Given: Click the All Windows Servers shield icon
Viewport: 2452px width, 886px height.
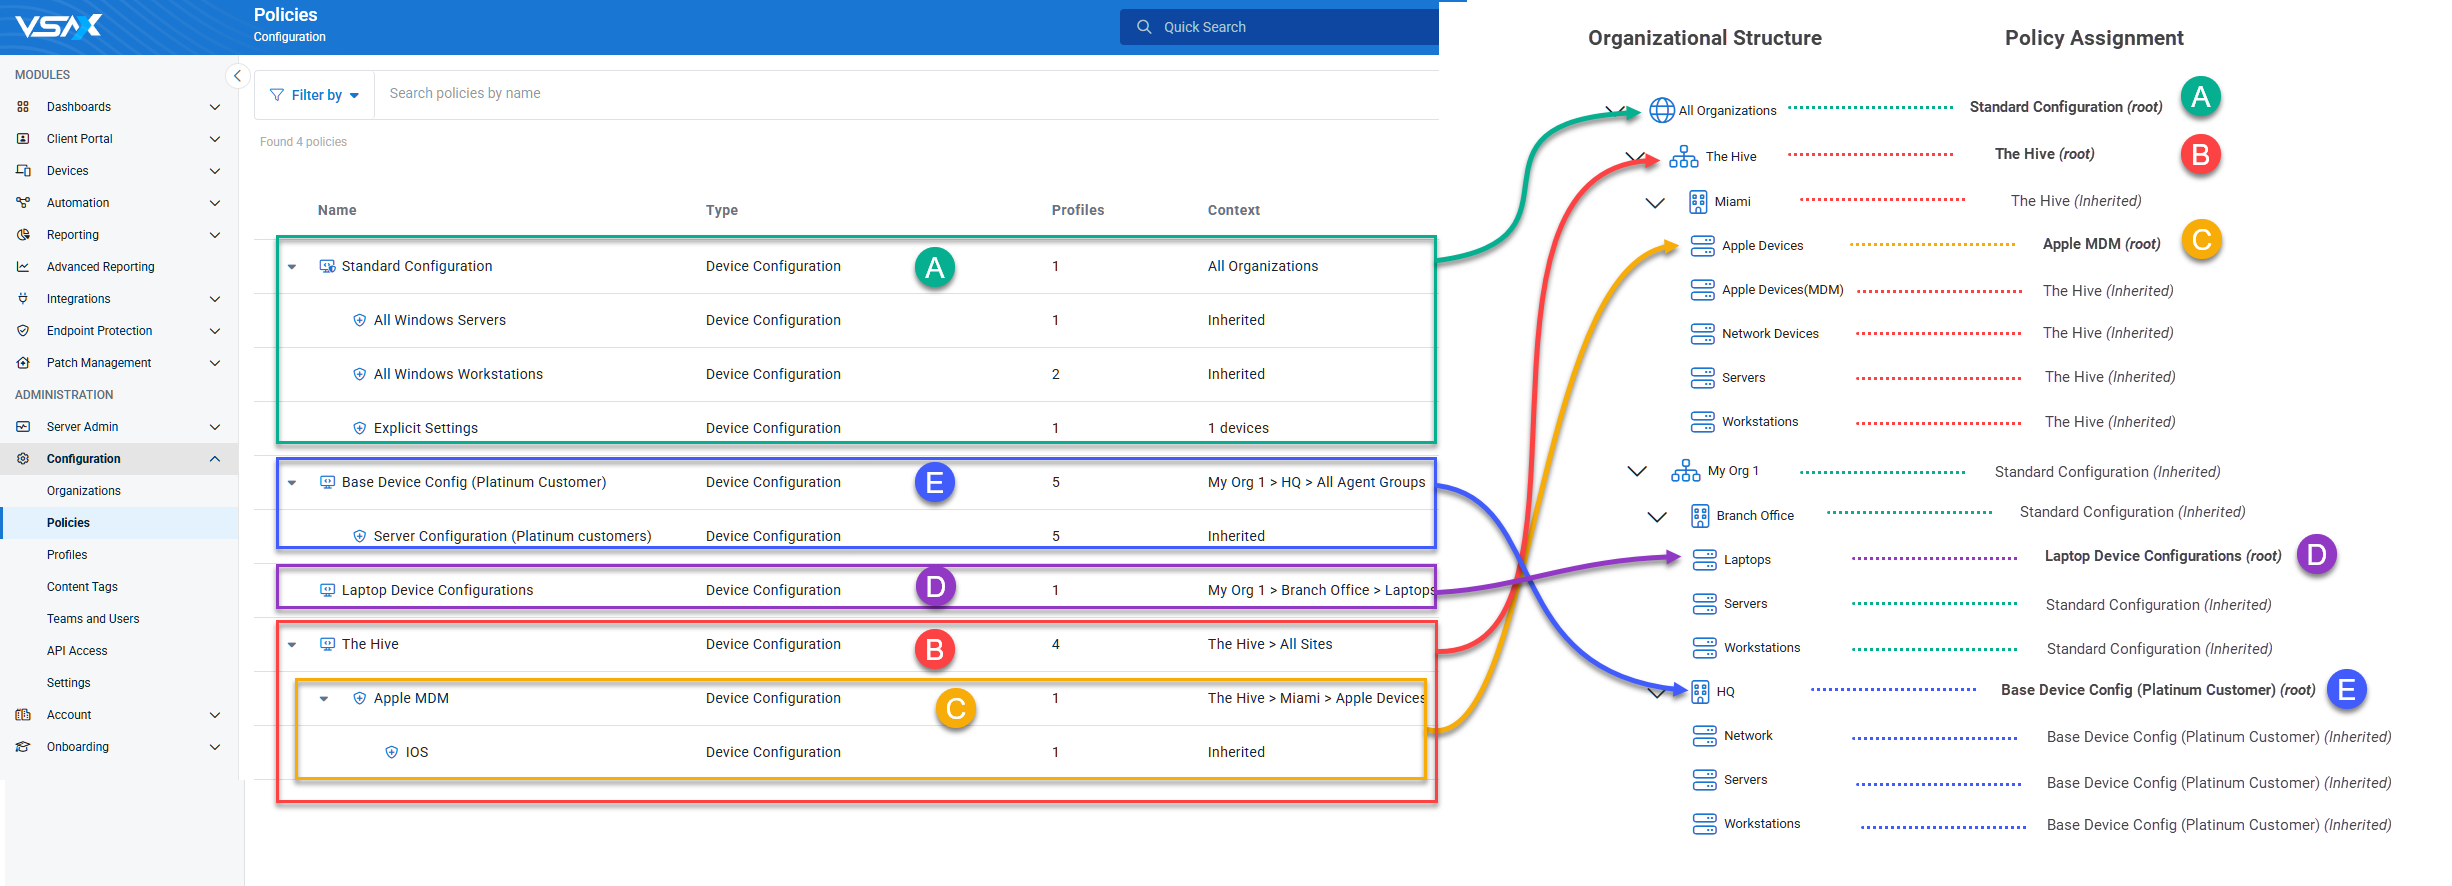Looking at the screenshot, I should pos(359,320).
